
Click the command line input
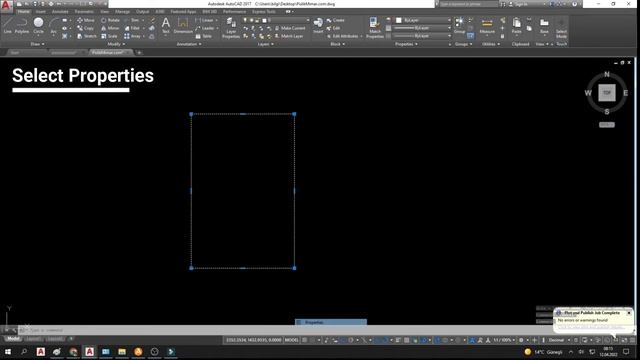point(286,330)
